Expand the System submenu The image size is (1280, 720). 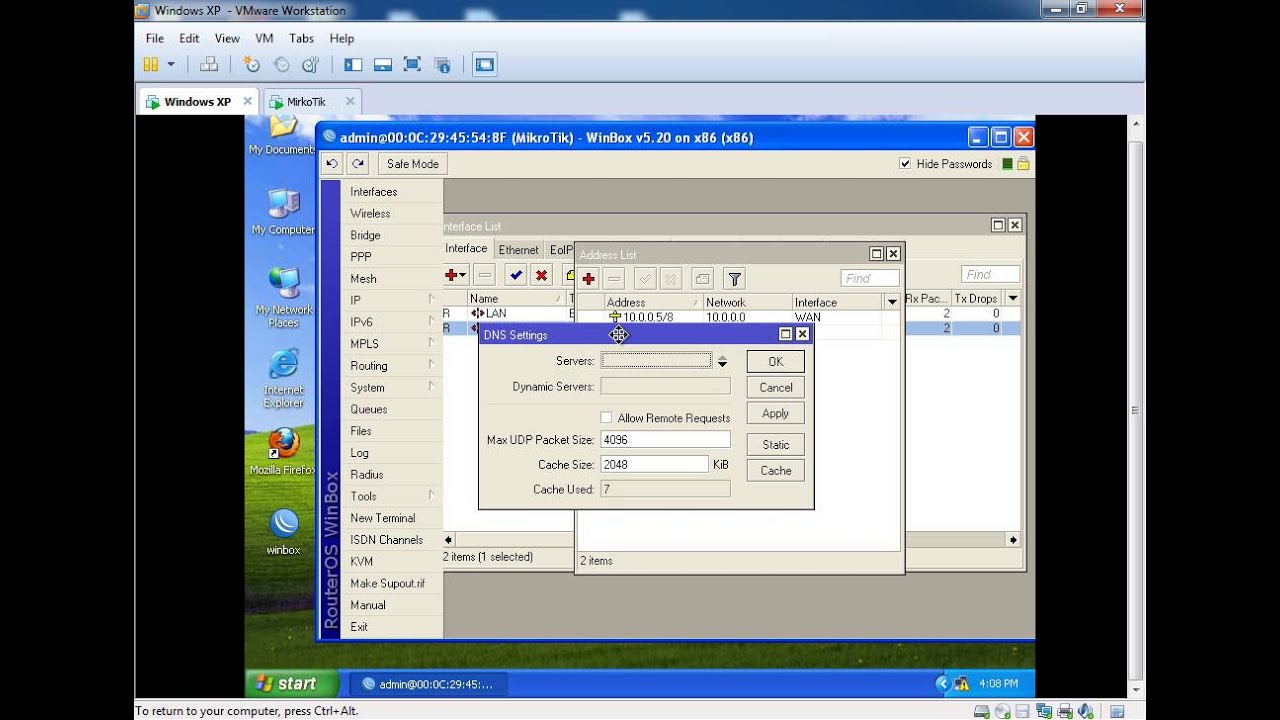coord(391,387)
